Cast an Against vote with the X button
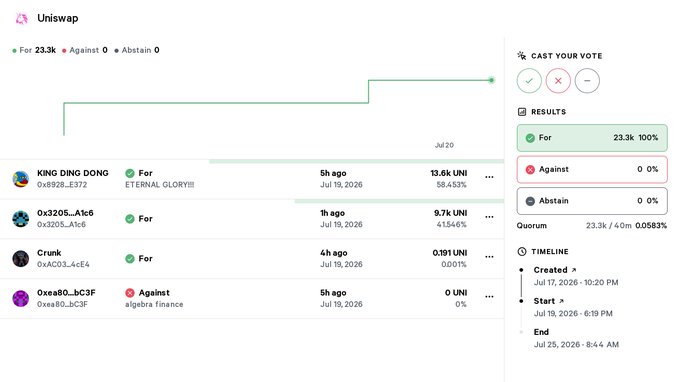Viewport: 680px width, 382px height. tap(558, 81)
